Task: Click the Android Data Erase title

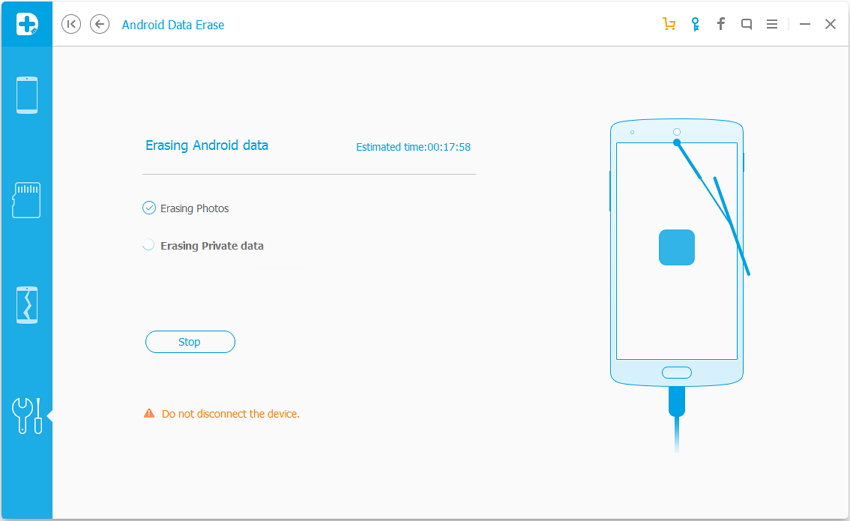Action: point(173,25)
